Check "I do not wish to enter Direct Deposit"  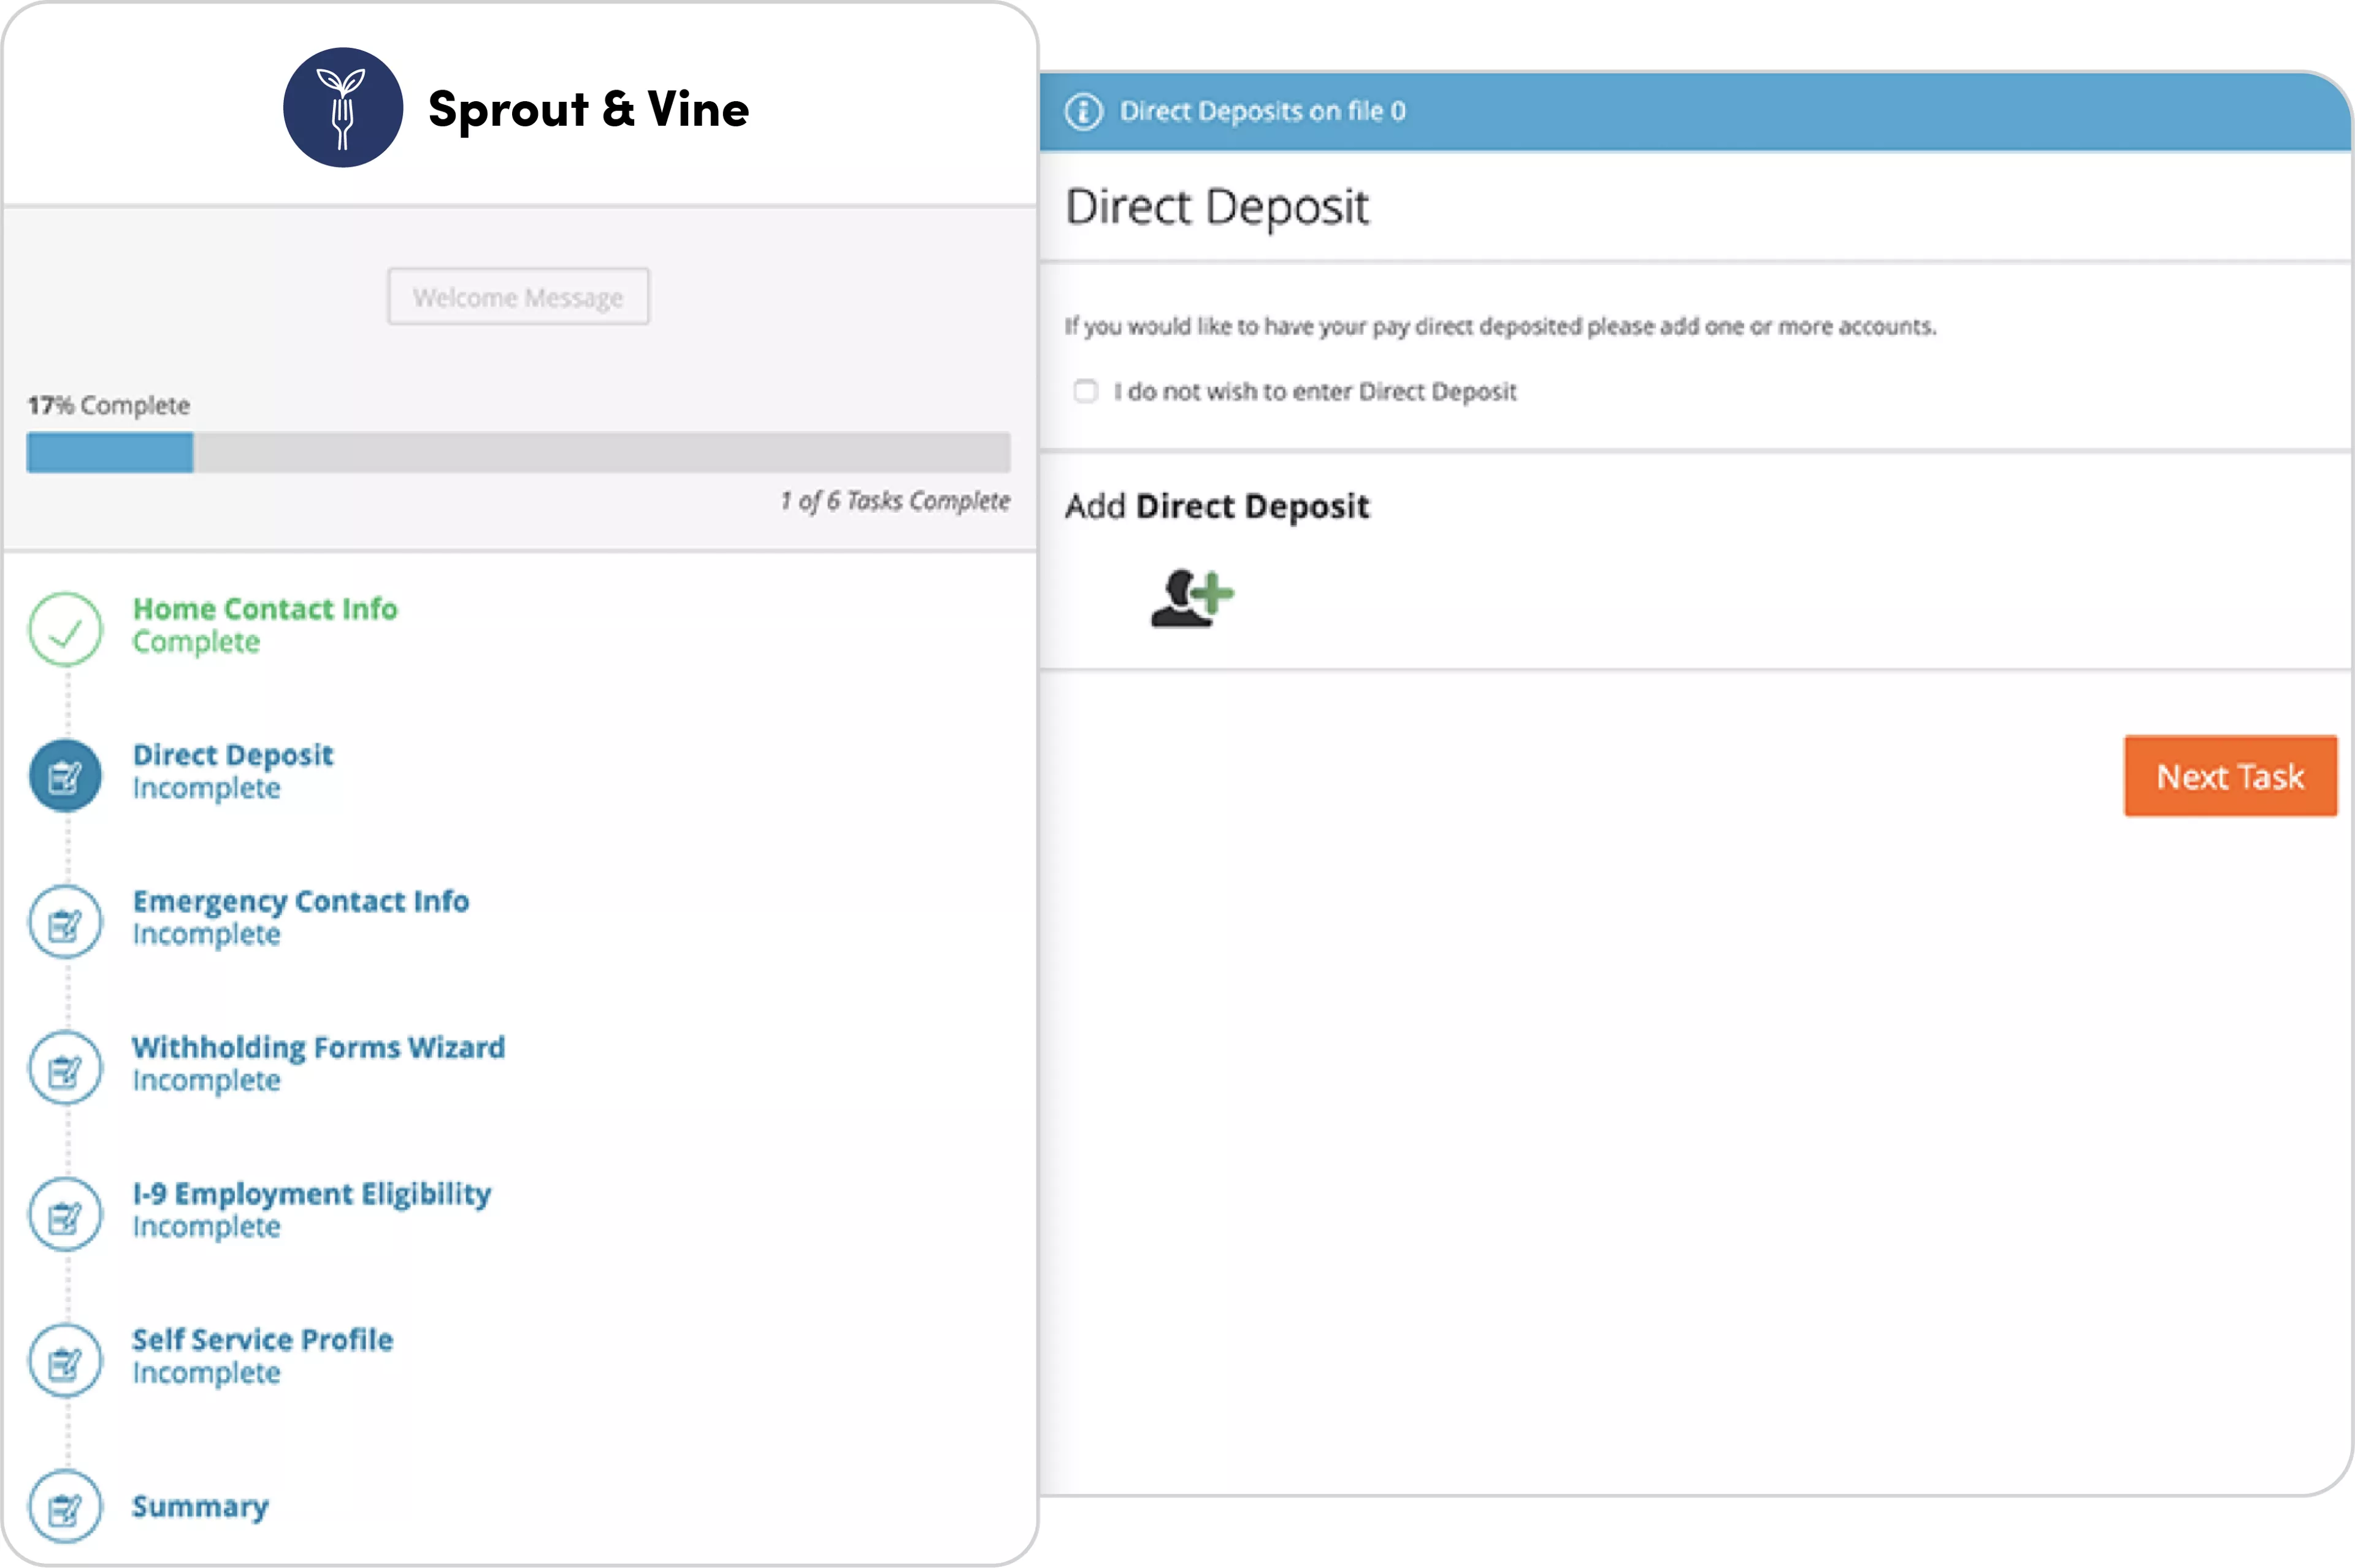pyautogui.click(x=1085, y=391)
